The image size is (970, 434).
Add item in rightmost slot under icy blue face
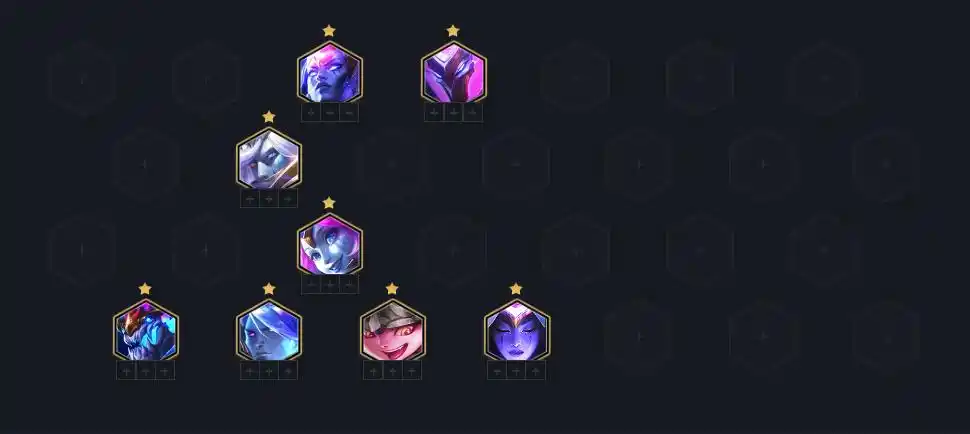click(x=288, y=371)
